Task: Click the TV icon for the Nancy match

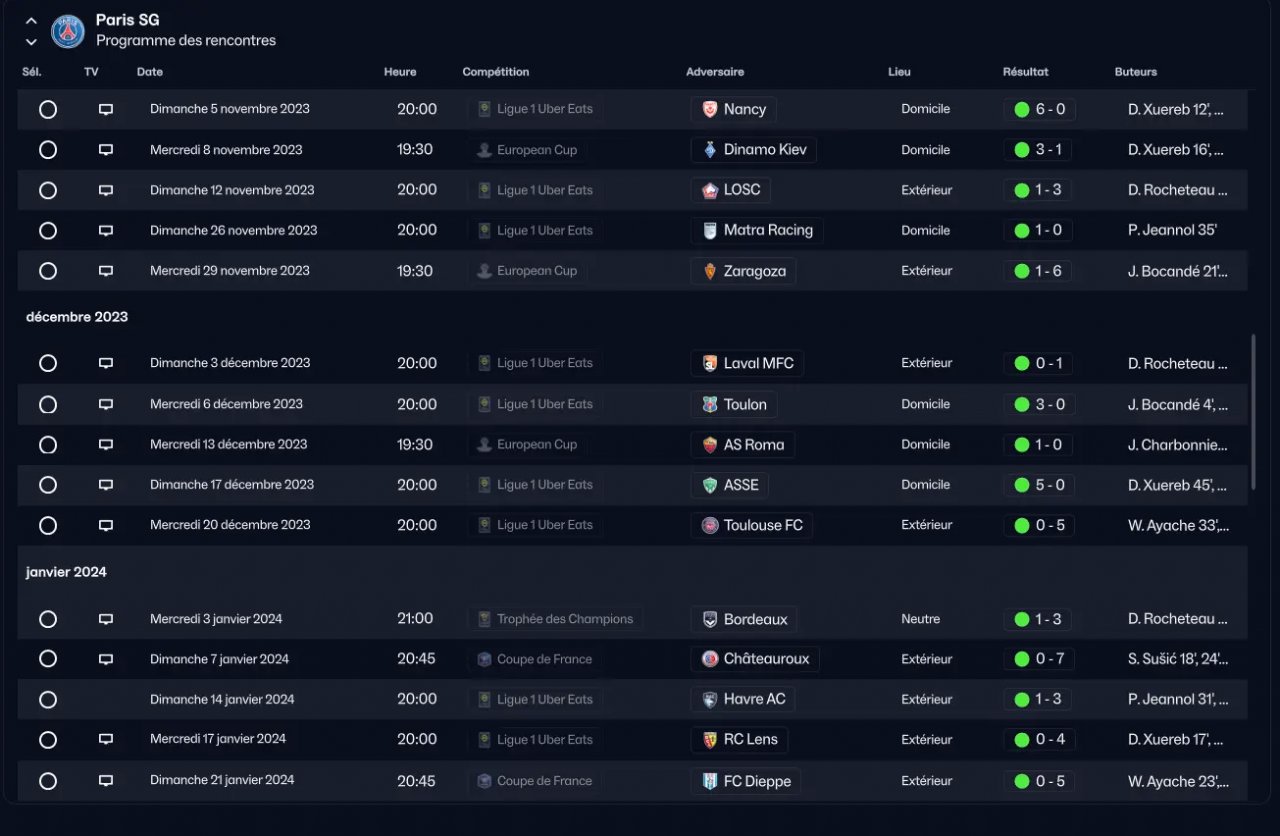Action: (x=106, y=110)
